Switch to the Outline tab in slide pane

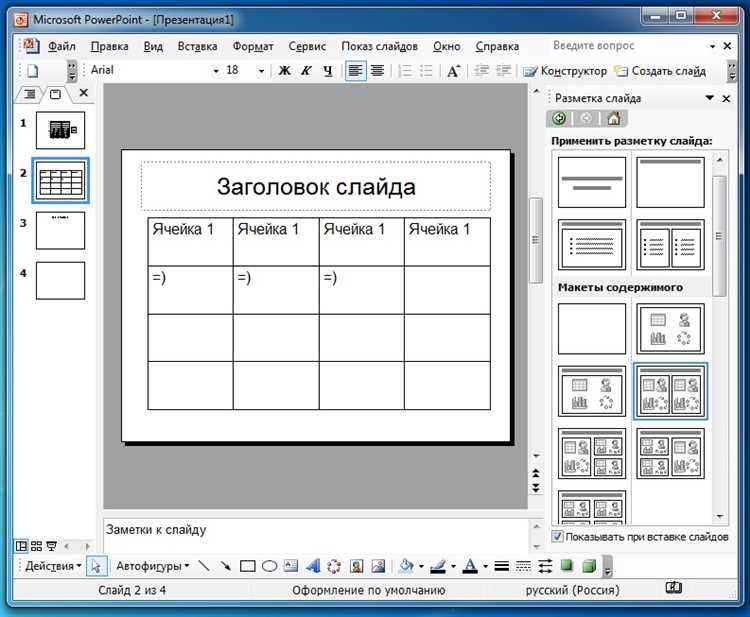coord(30,94)
